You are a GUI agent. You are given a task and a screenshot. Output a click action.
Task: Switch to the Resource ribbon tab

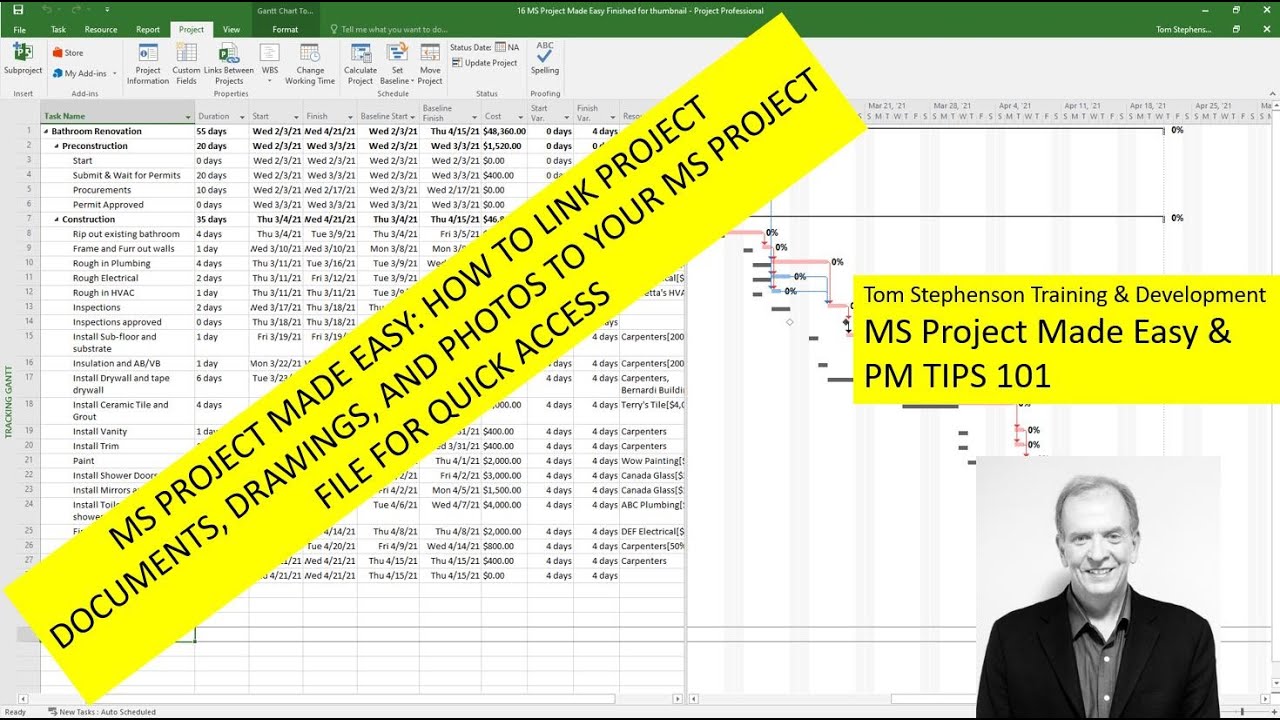click(x=101, y=29)
